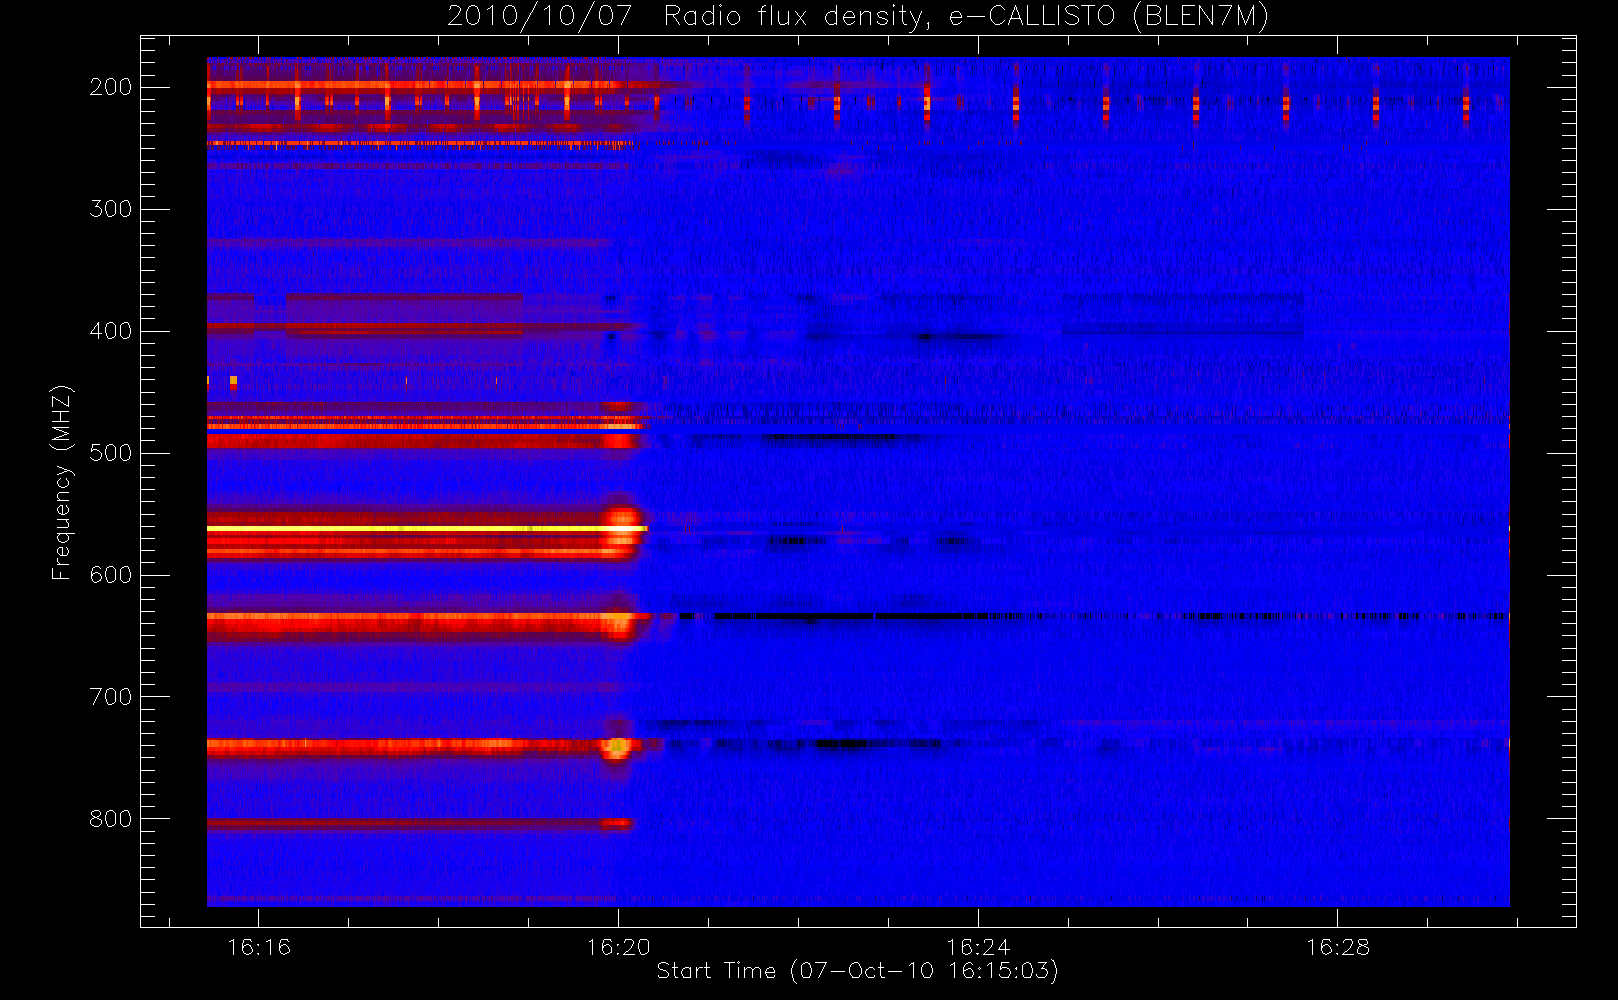This screenshot has height=1000, width=1618.
Task: Click the 'Frequency (MHz)' axis label
Action: 62,482
